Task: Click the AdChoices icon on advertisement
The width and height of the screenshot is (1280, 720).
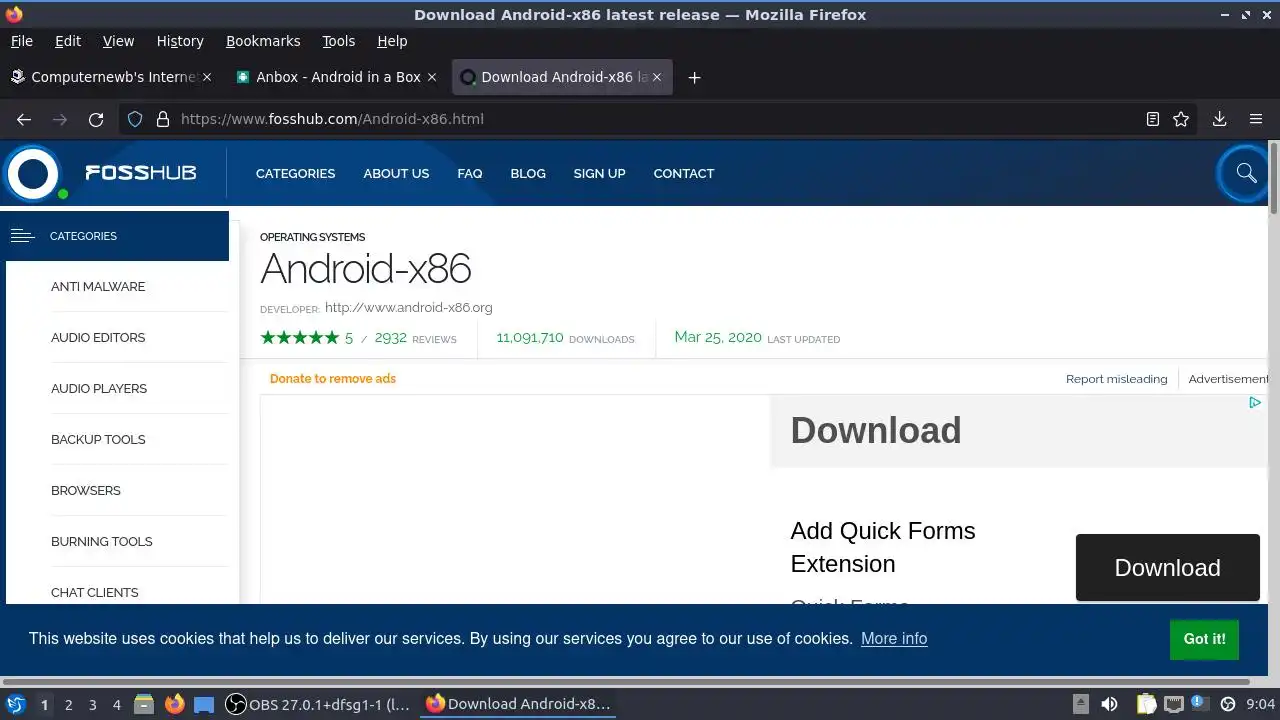Action: [x=1255, y=402]
